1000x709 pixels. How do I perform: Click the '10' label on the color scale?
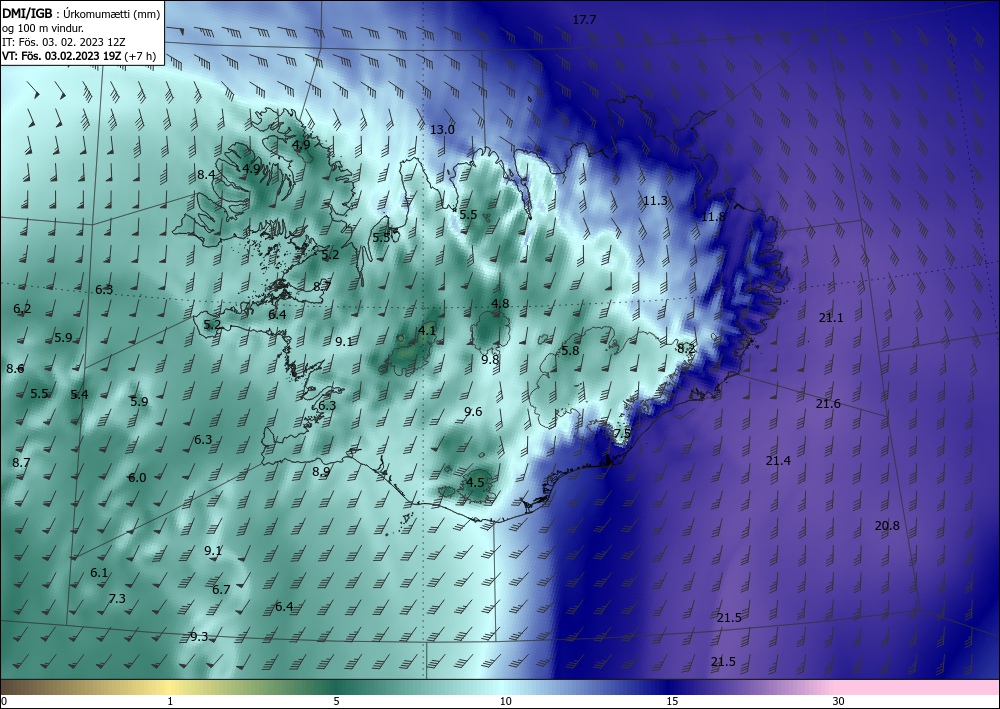(x=506, y=702)
